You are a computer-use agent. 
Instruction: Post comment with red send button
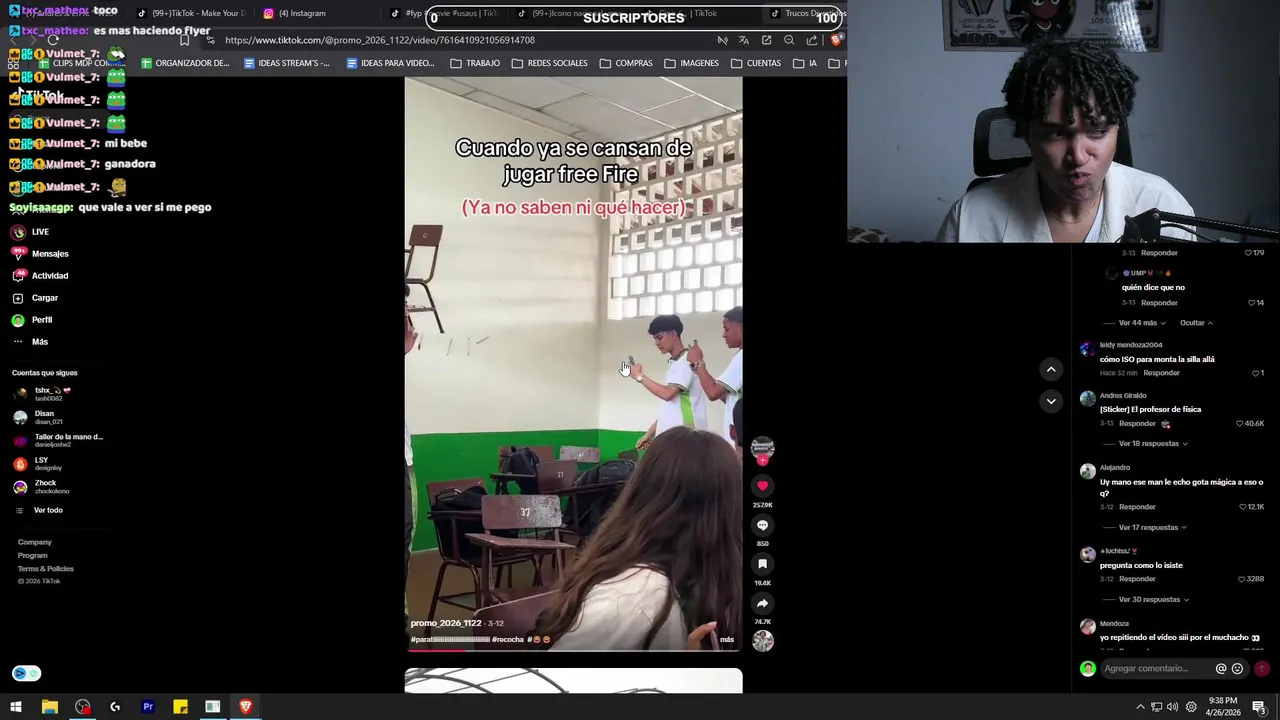pyautogui.click(x=1262, y=668)
